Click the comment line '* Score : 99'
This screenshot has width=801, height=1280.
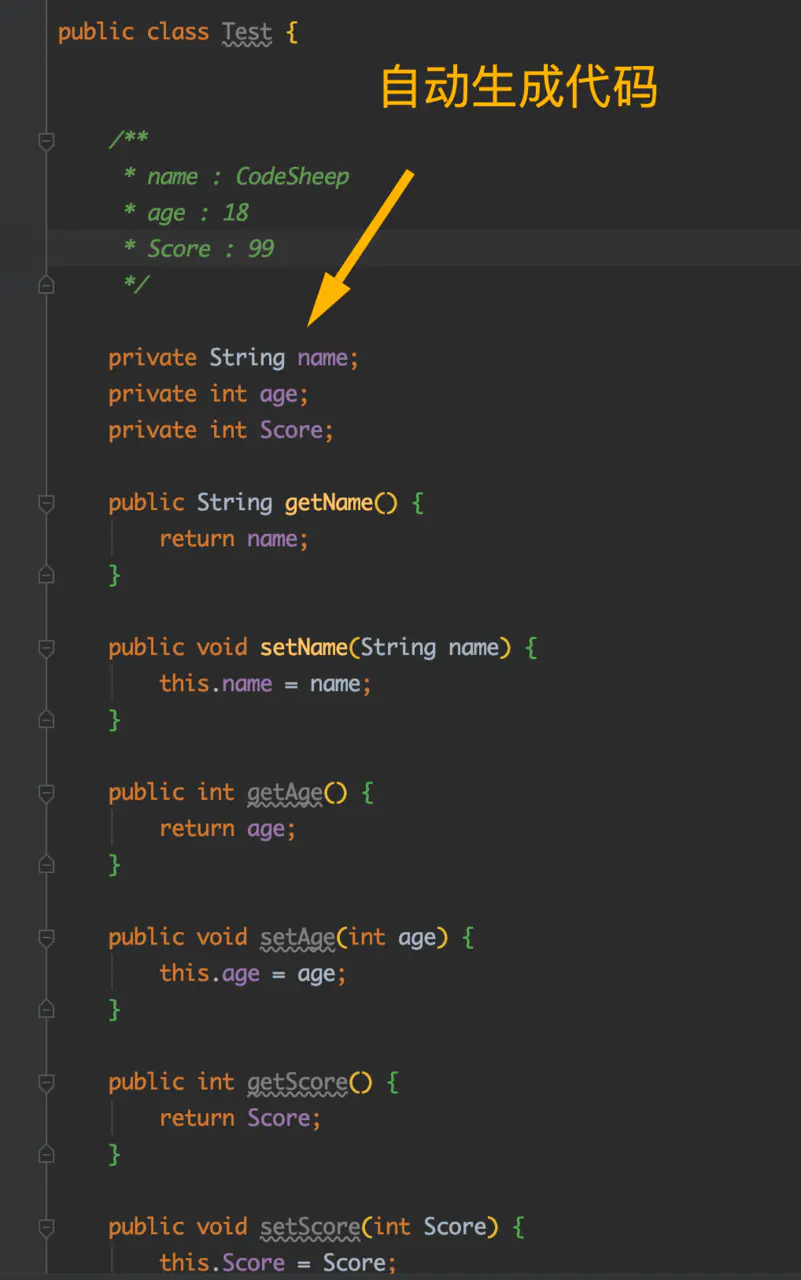pos(198,249)
